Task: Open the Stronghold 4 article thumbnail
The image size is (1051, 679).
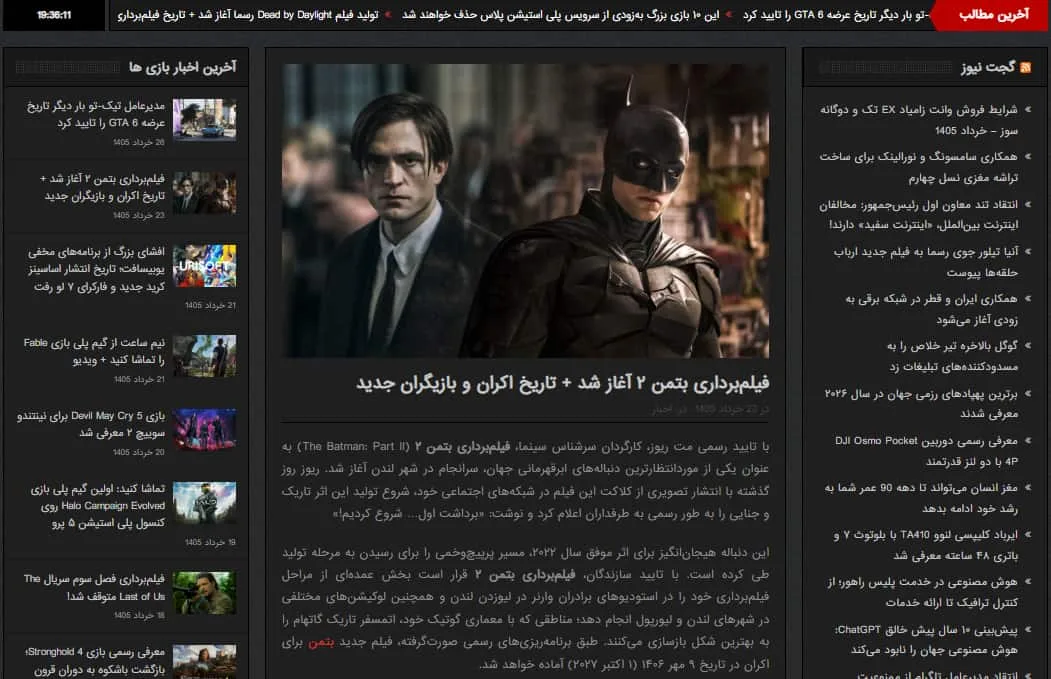Action: [204, 662]
